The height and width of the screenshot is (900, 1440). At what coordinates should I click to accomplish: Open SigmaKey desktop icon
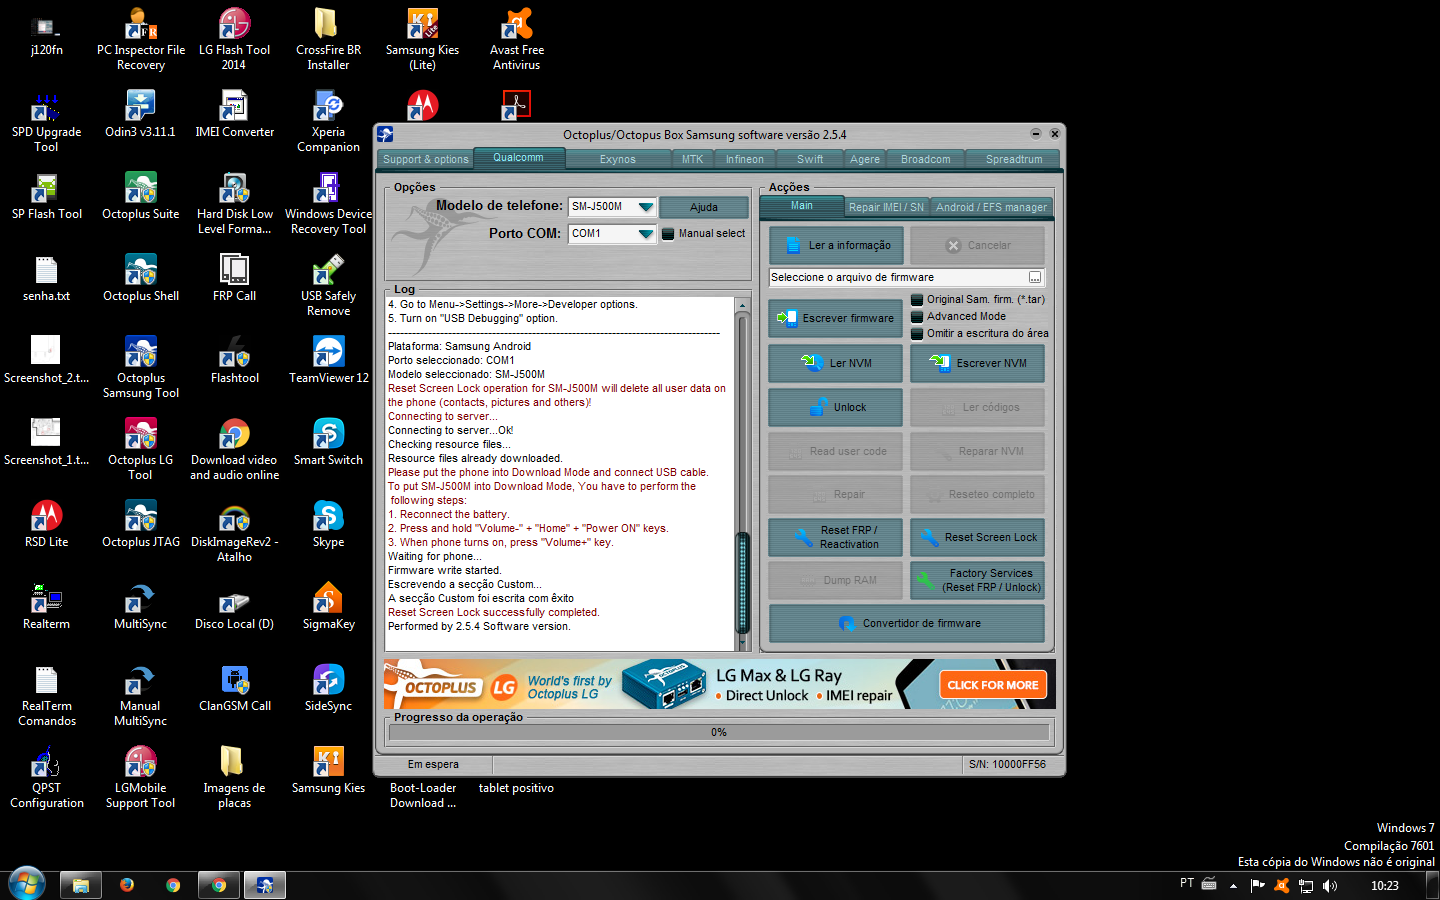(328, 606)
